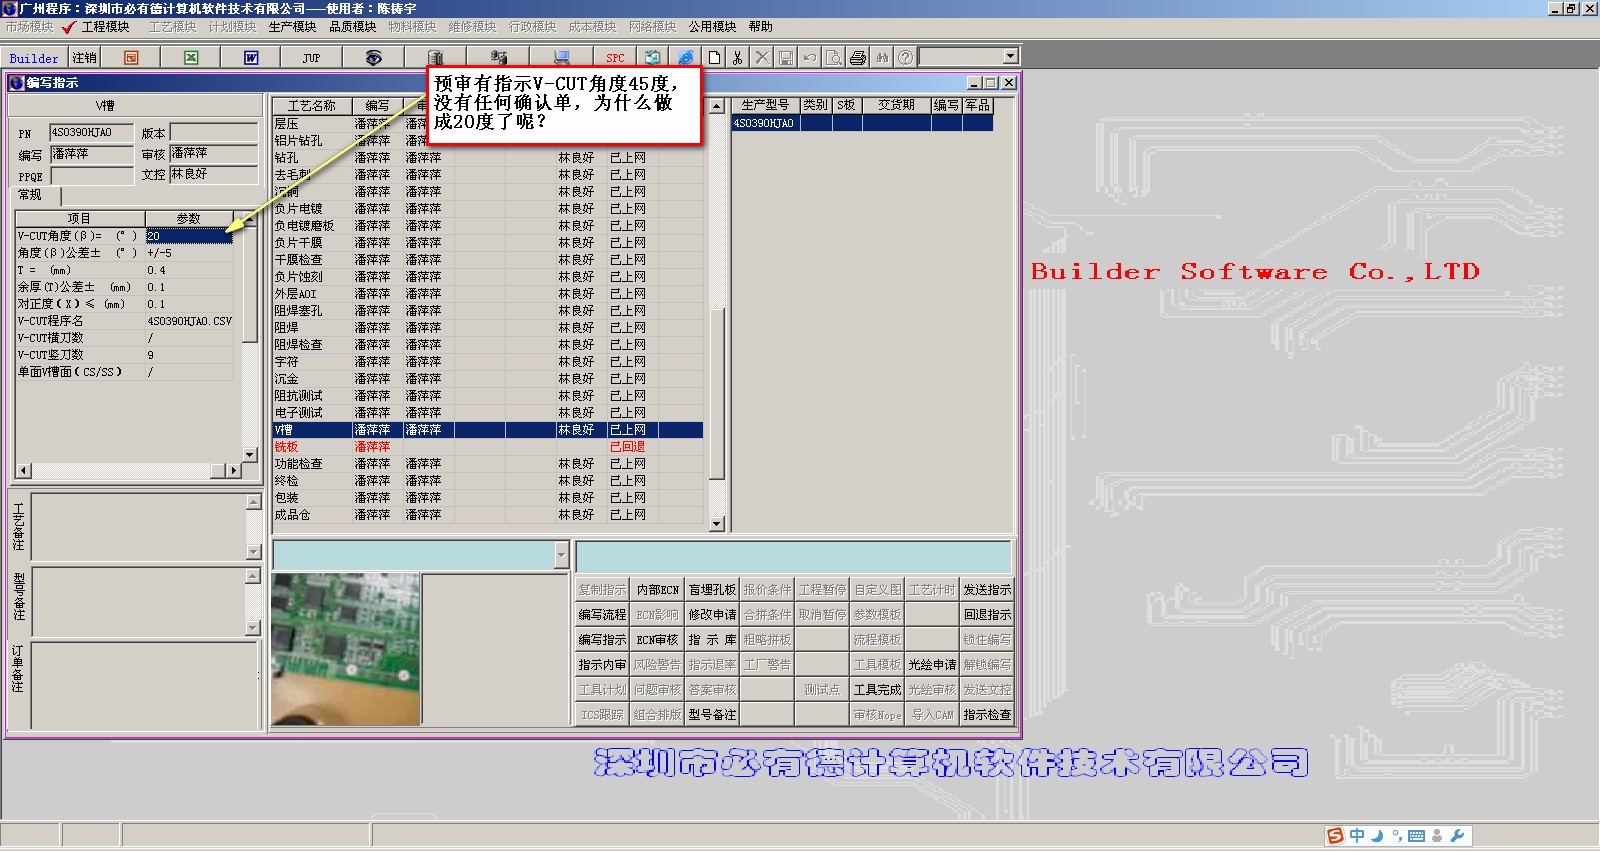
Task: Click the printer icon in the toolbar
Action: (x=858, y=58)
